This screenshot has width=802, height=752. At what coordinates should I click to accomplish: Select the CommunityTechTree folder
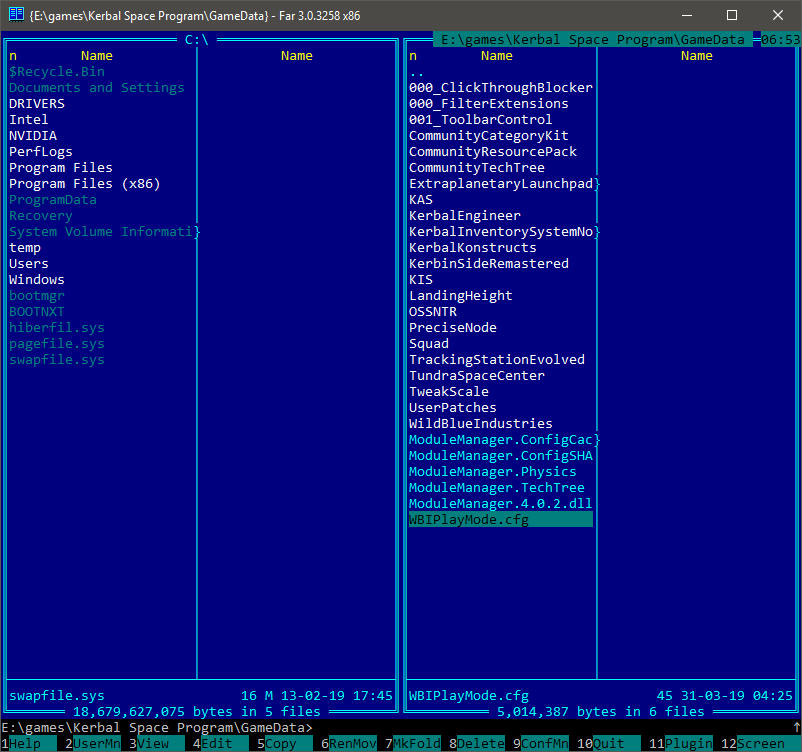(477, 168)
